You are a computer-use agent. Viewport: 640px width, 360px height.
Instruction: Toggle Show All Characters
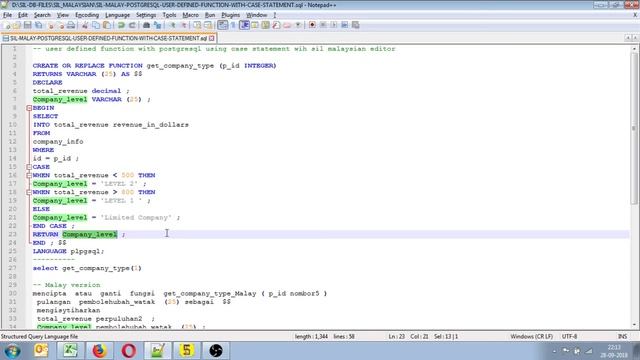pyautogui.click(x=233, y=25)
